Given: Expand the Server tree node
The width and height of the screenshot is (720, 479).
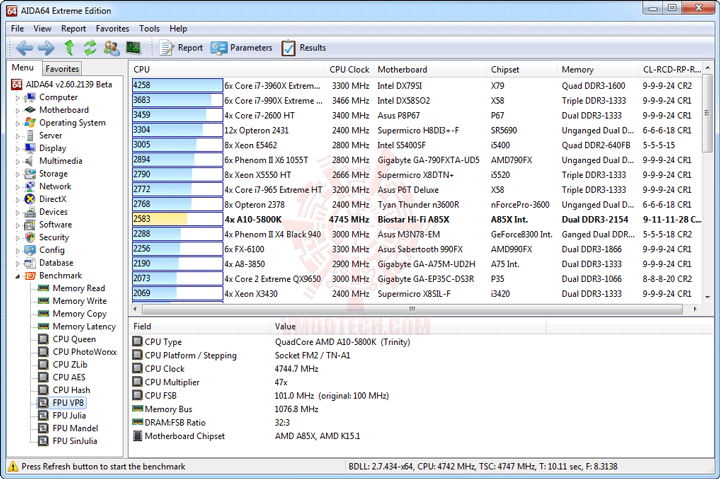Looking at the screenshot, I should pos(18,136).
